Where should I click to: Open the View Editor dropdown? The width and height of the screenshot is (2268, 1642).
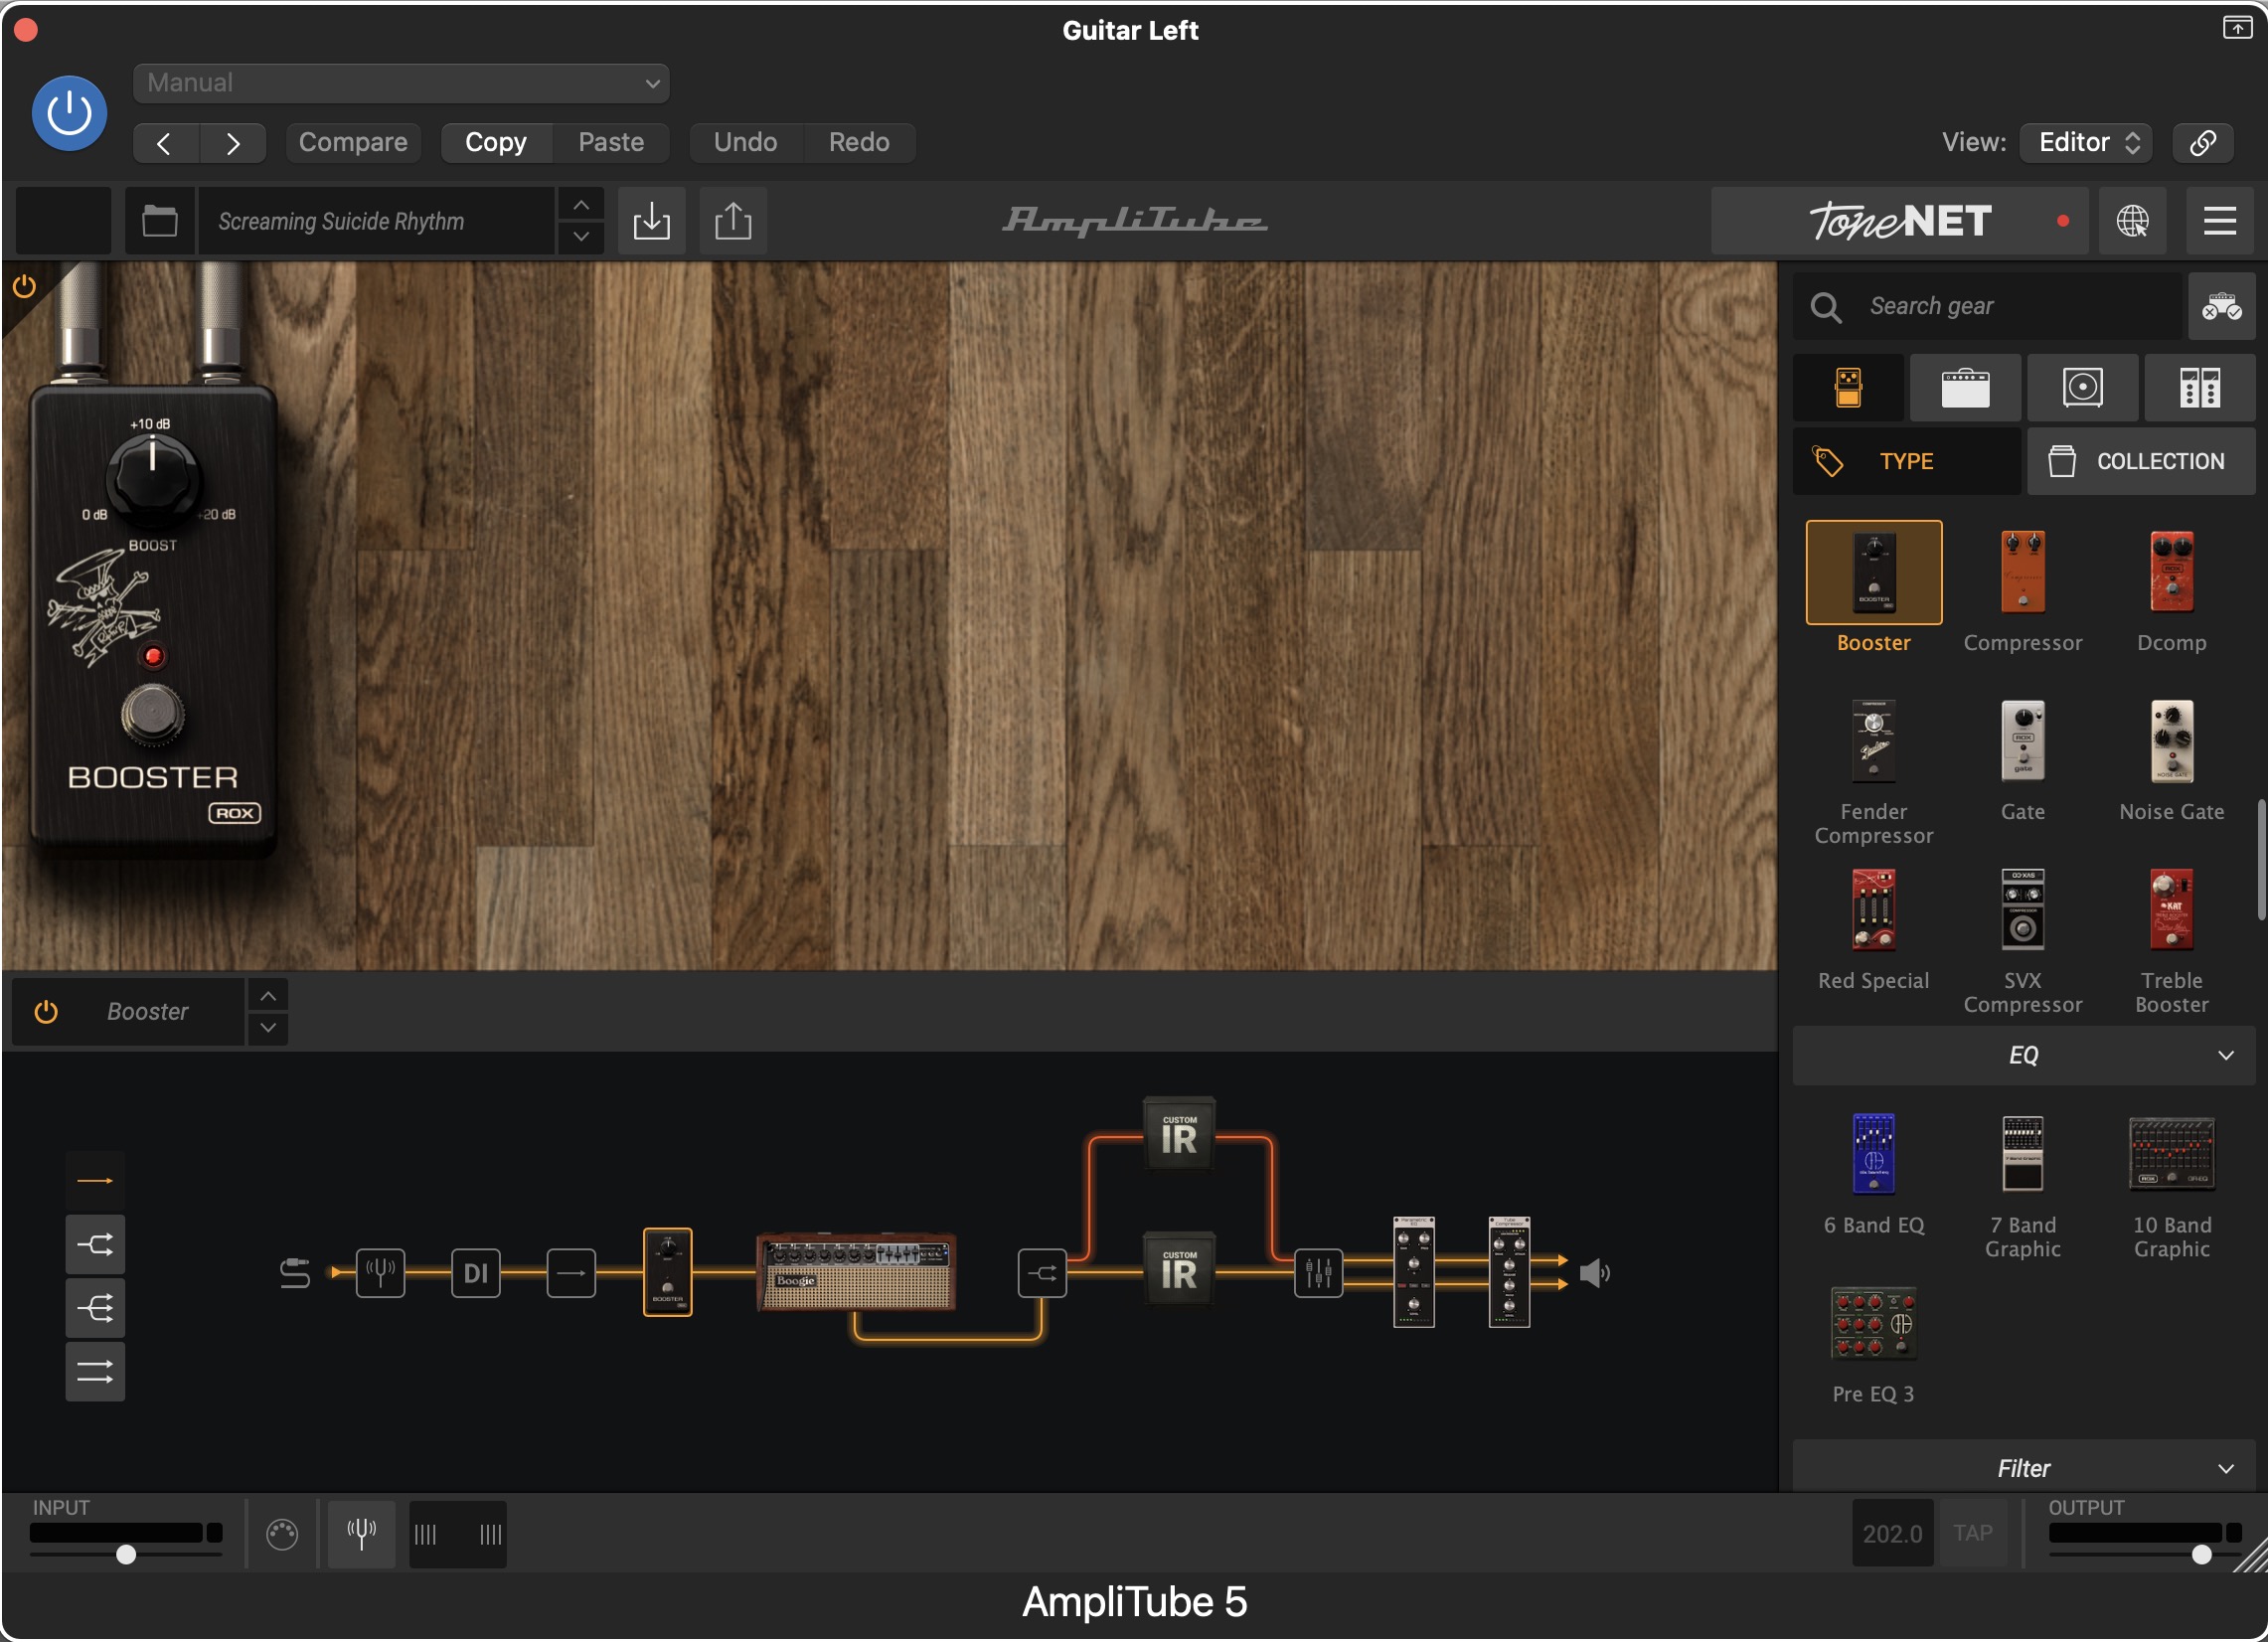(2085, 143)
